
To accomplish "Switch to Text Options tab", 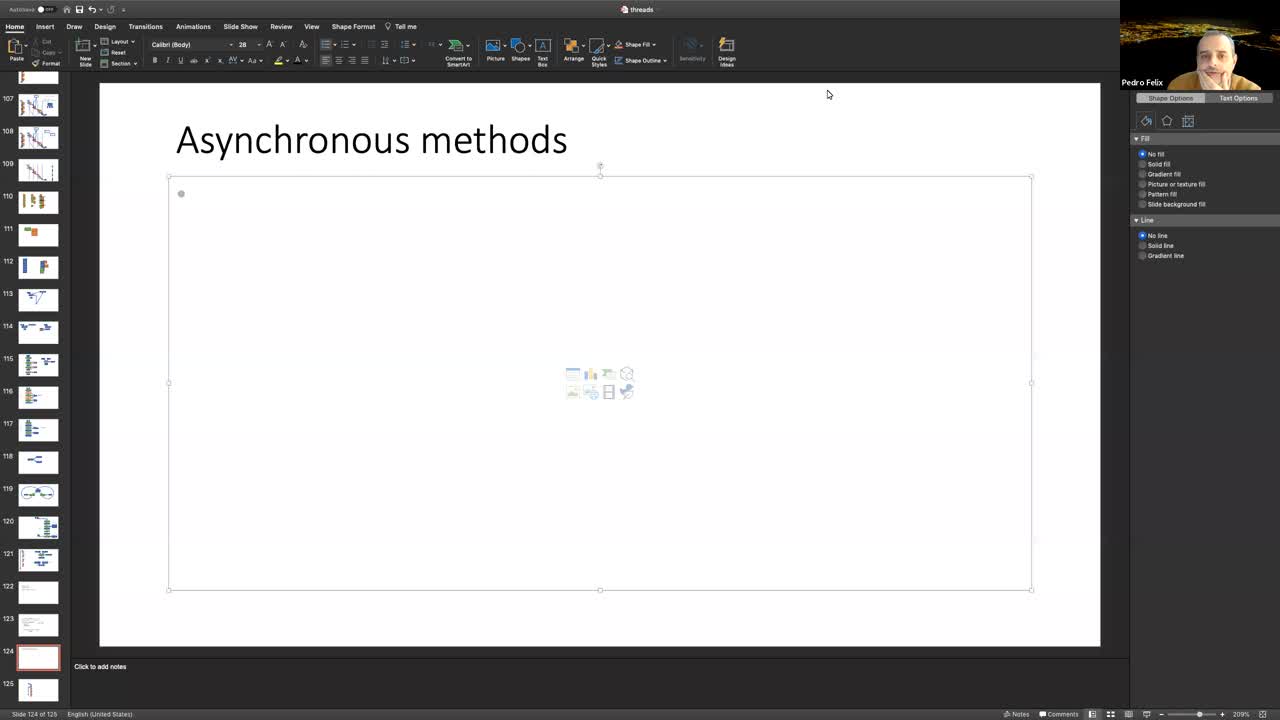I will pyautogui.click(x=1238, y=98).
